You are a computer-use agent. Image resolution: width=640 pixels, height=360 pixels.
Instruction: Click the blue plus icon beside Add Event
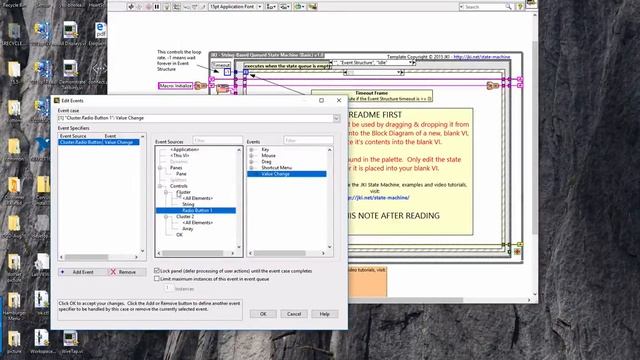[63, 272]
